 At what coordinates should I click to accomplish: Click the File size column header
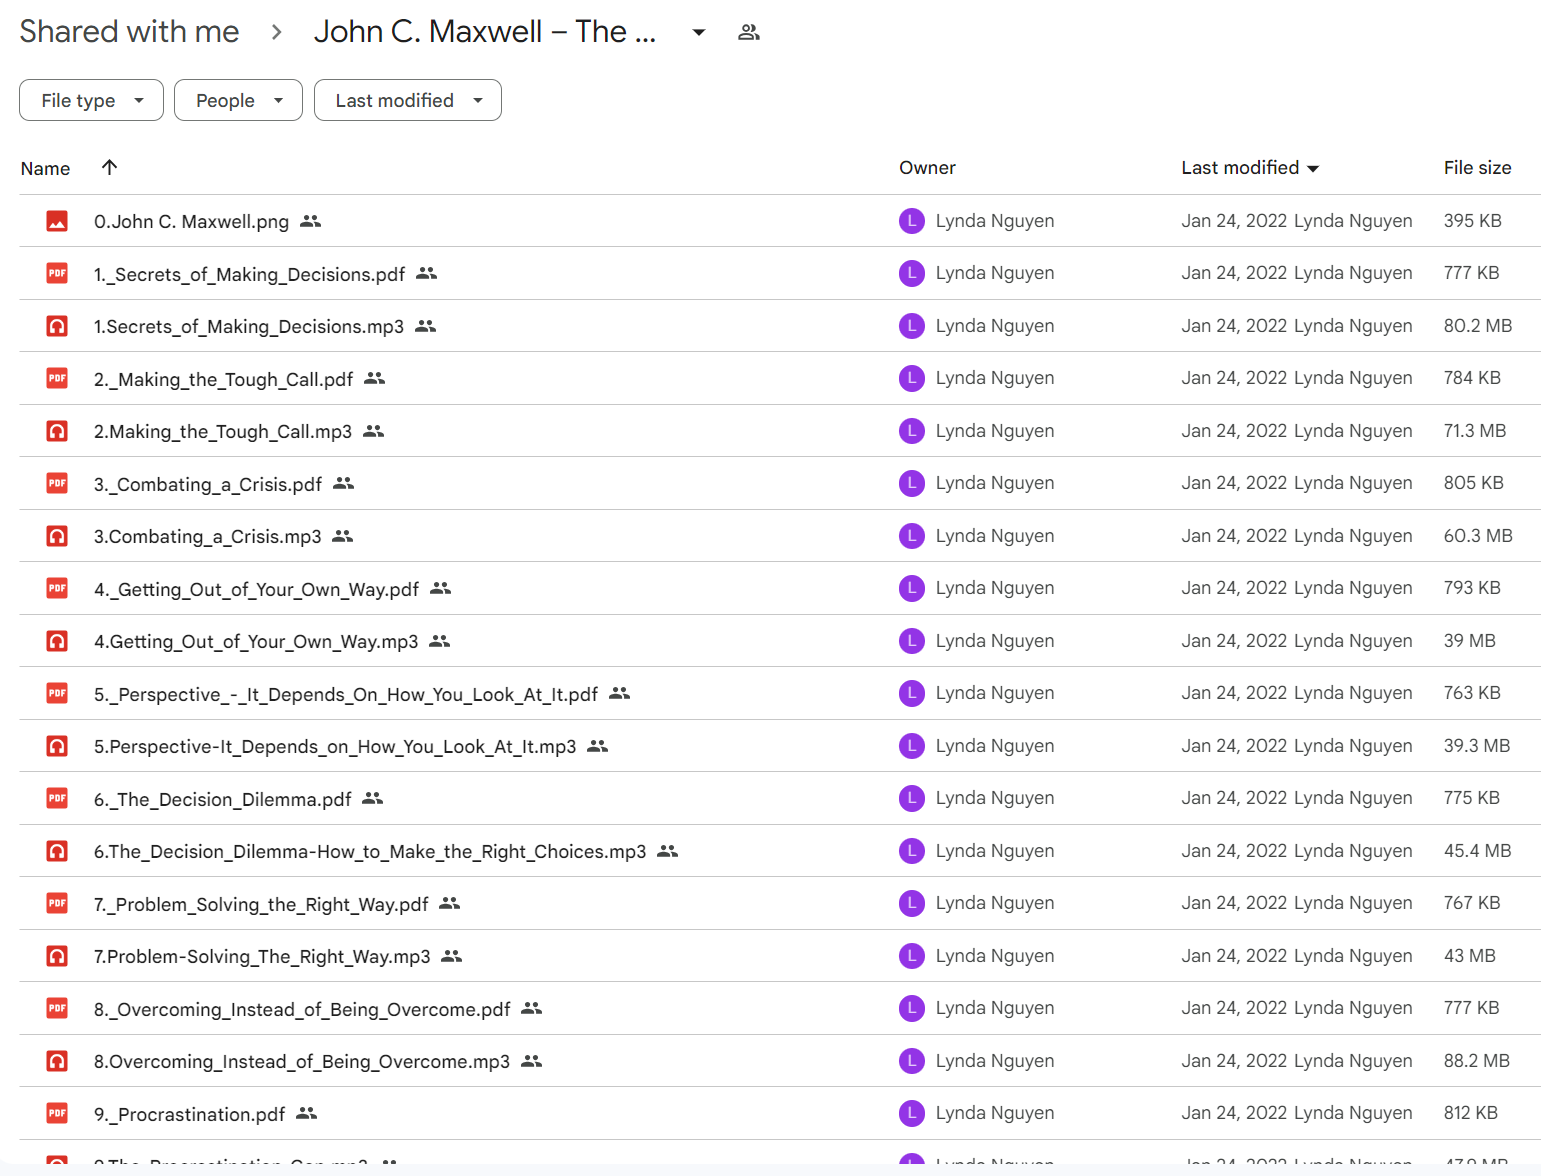coord(1477,168)
